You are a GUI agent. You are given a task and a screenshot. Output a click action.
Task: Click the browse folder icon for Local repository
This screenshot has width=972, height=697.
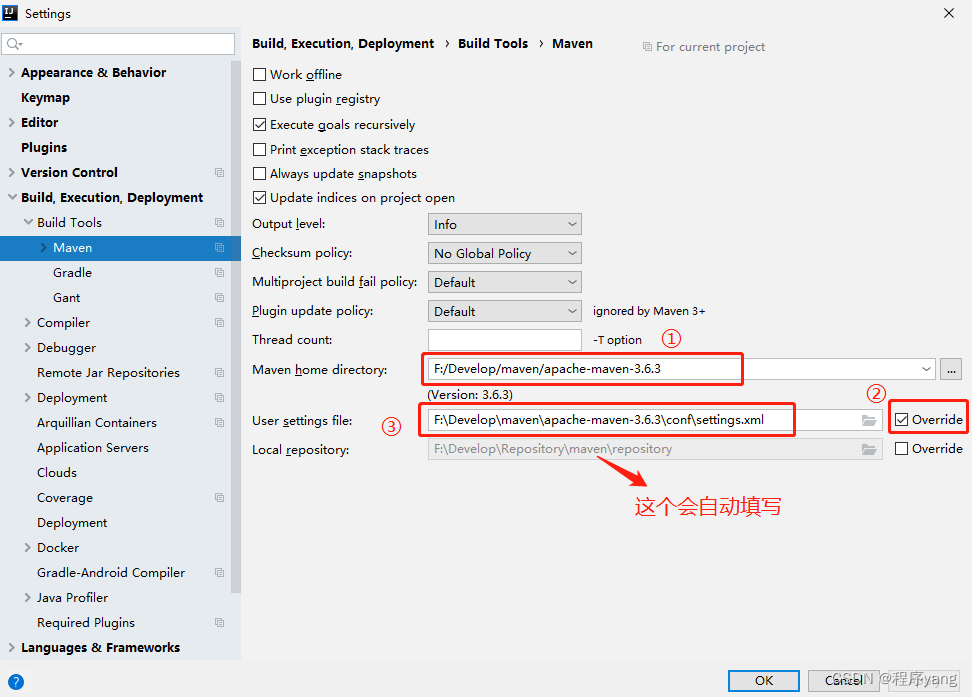[x=868, y=449]
